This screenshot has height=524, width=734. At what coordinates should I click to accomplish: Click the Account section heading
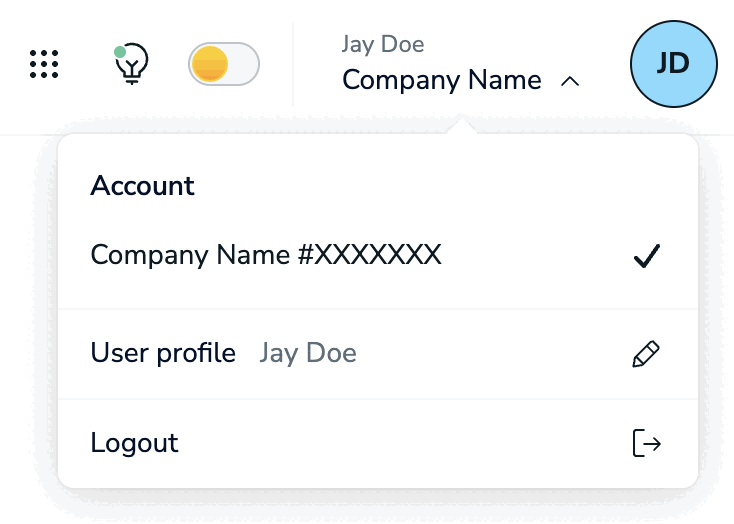point(142,186)
